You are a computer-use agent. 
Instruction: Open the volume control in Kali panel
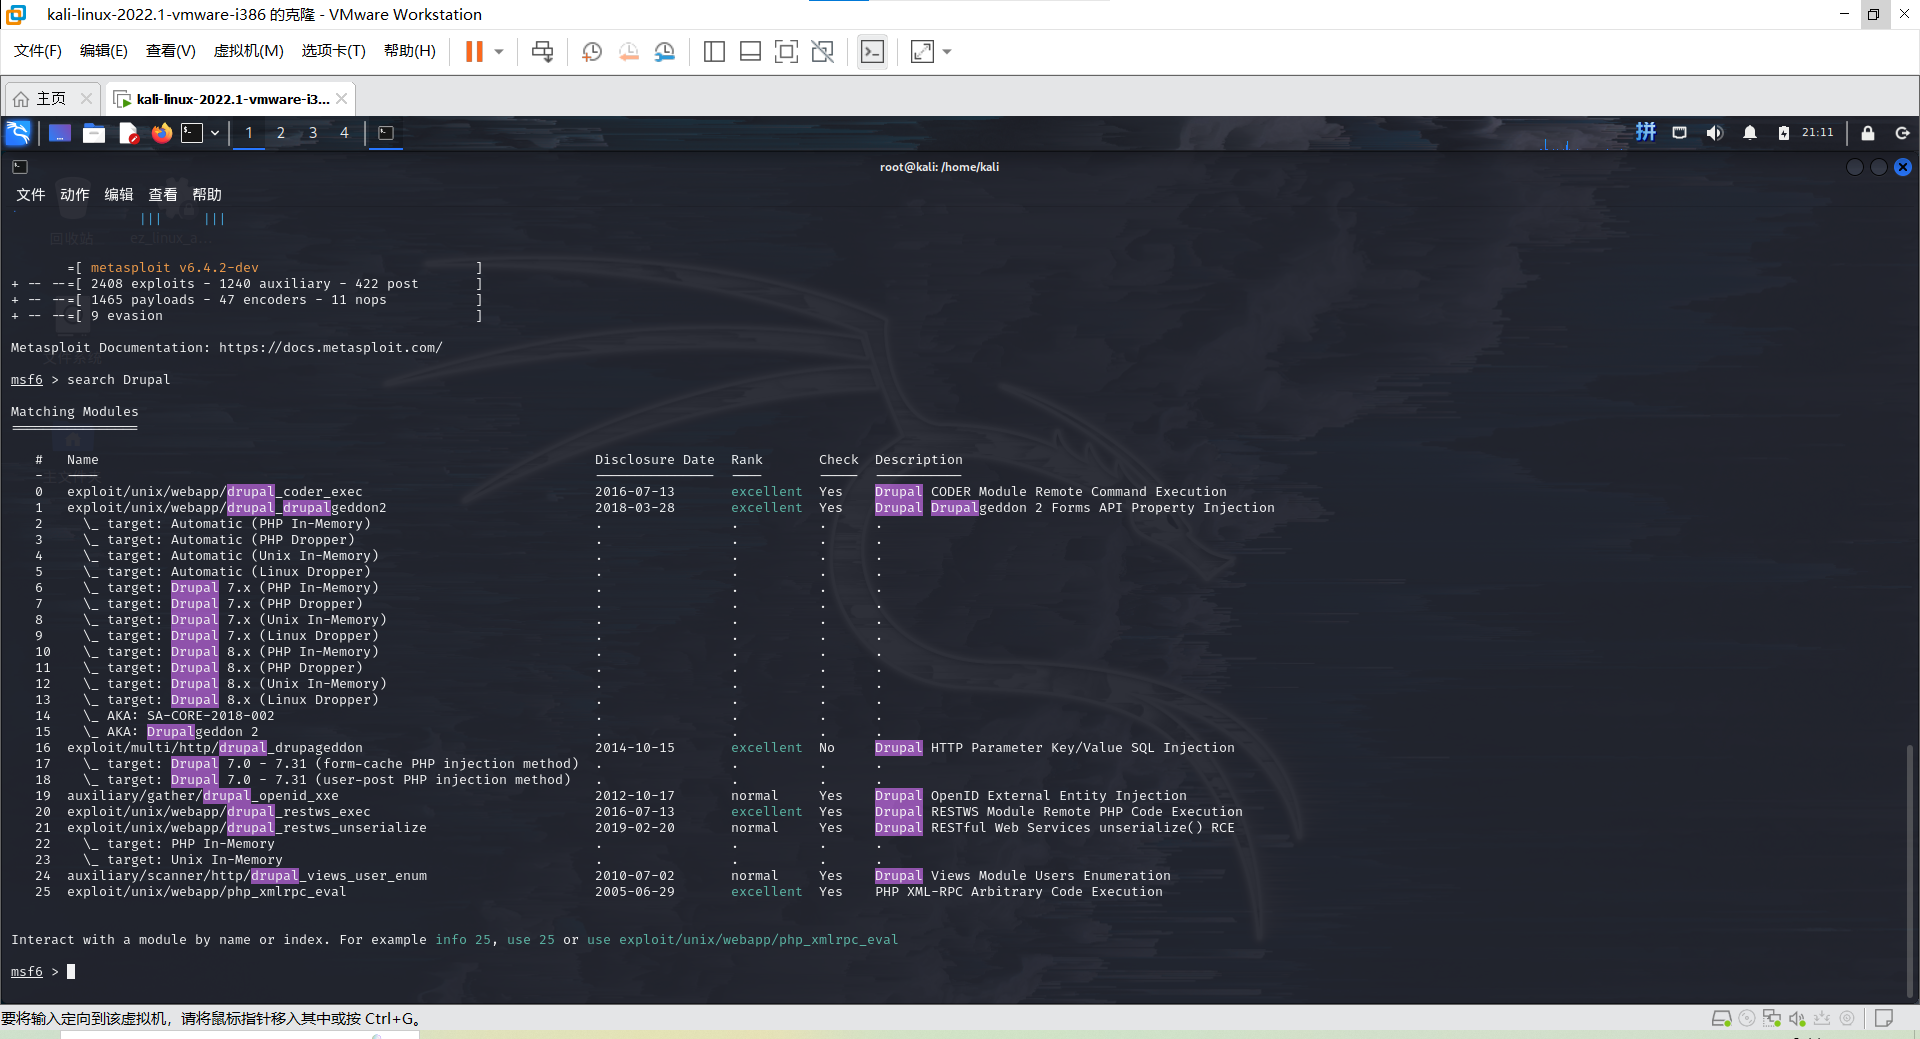pyautogui.click(x=1715, y=132)
